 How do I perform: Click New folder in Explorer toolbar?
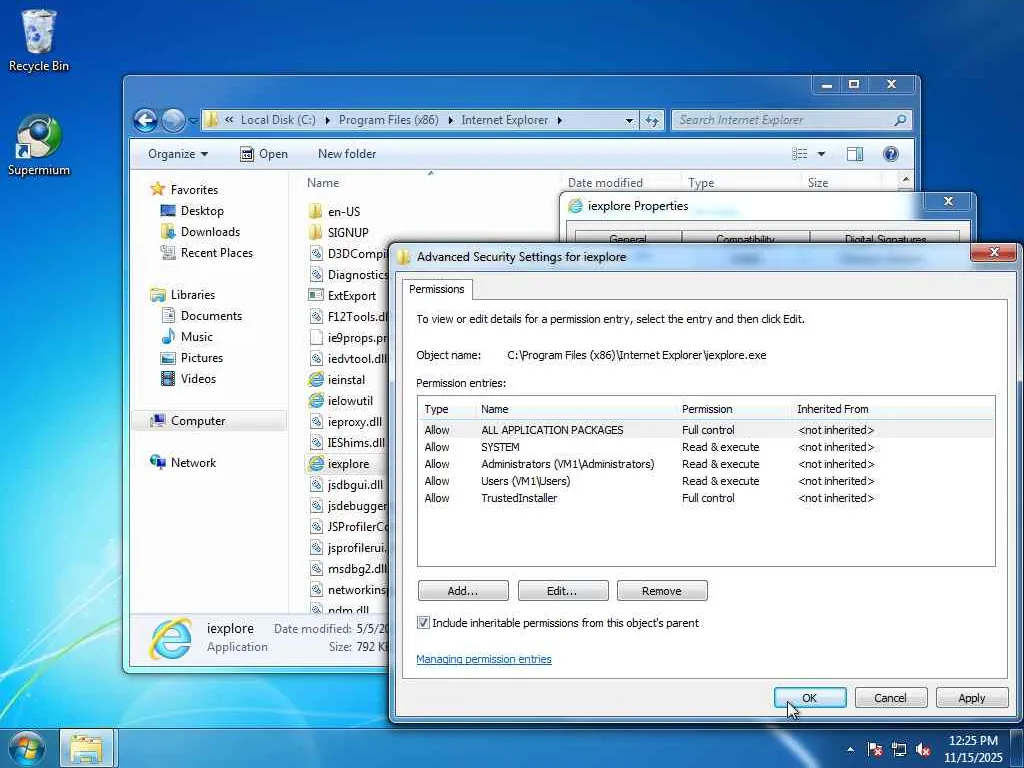(x=347, y=154)
